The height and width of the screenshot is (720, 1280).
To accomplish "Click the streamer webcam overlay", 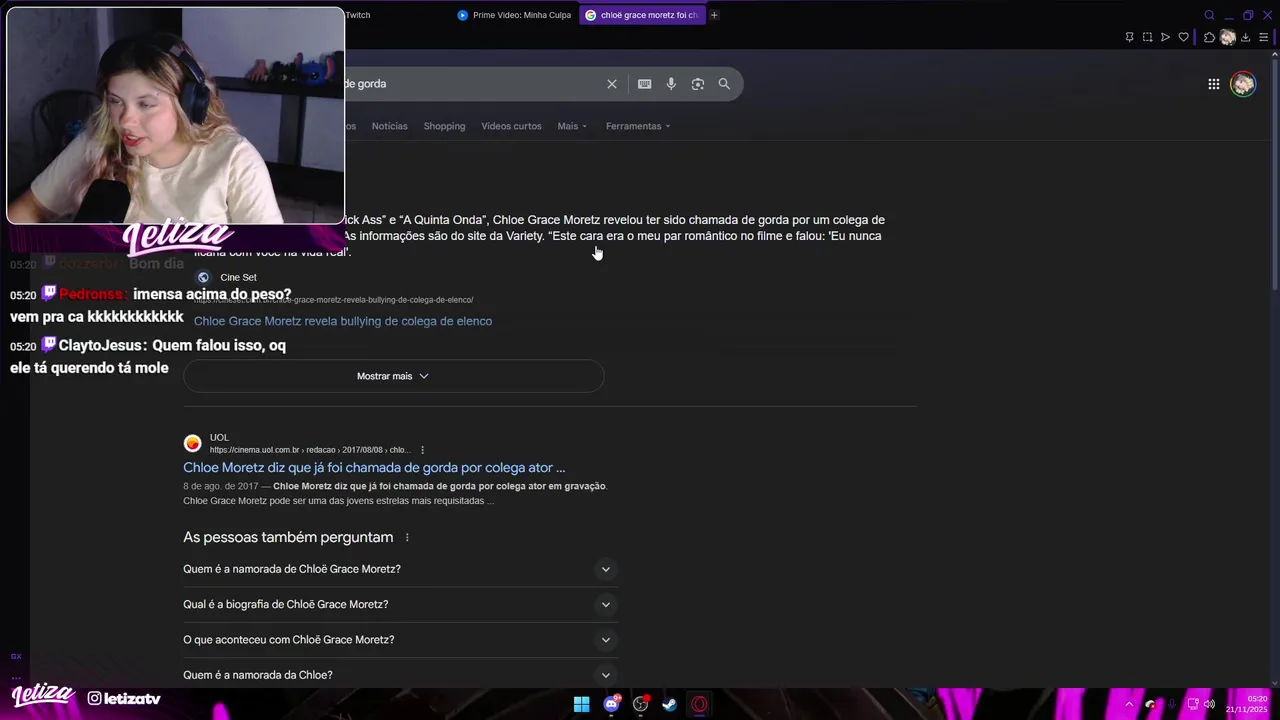I will pyautogui.click(x=175, y=115).
